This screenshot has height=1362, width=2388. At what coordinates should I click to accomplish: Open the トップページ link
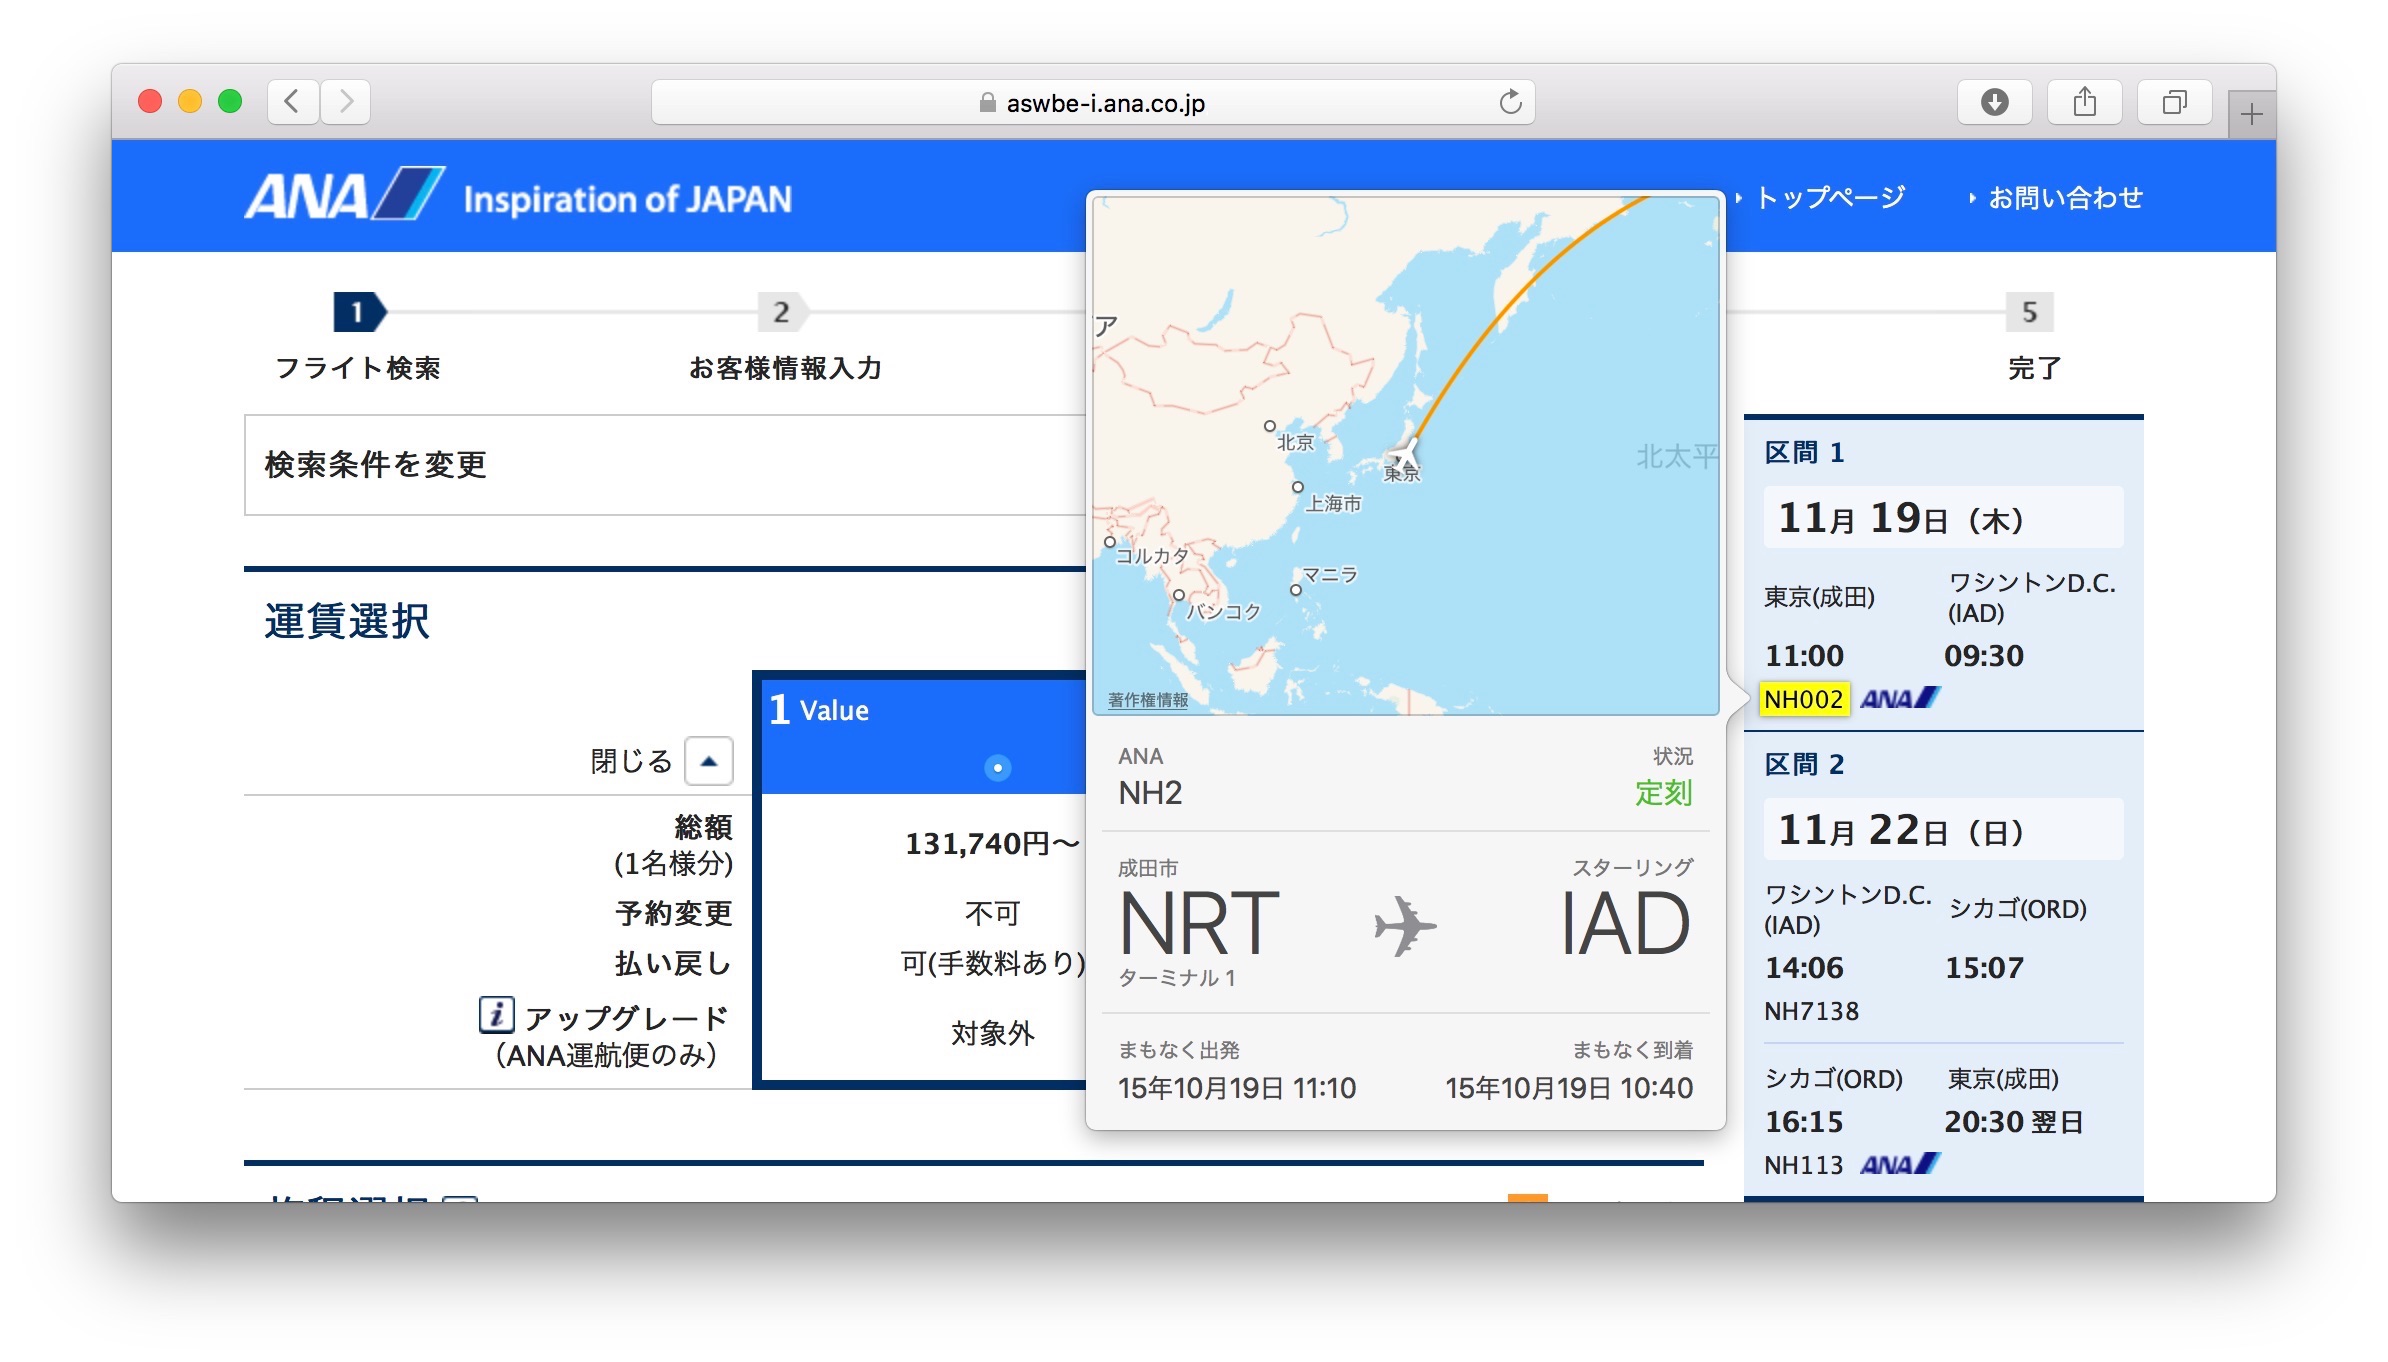1829,198
